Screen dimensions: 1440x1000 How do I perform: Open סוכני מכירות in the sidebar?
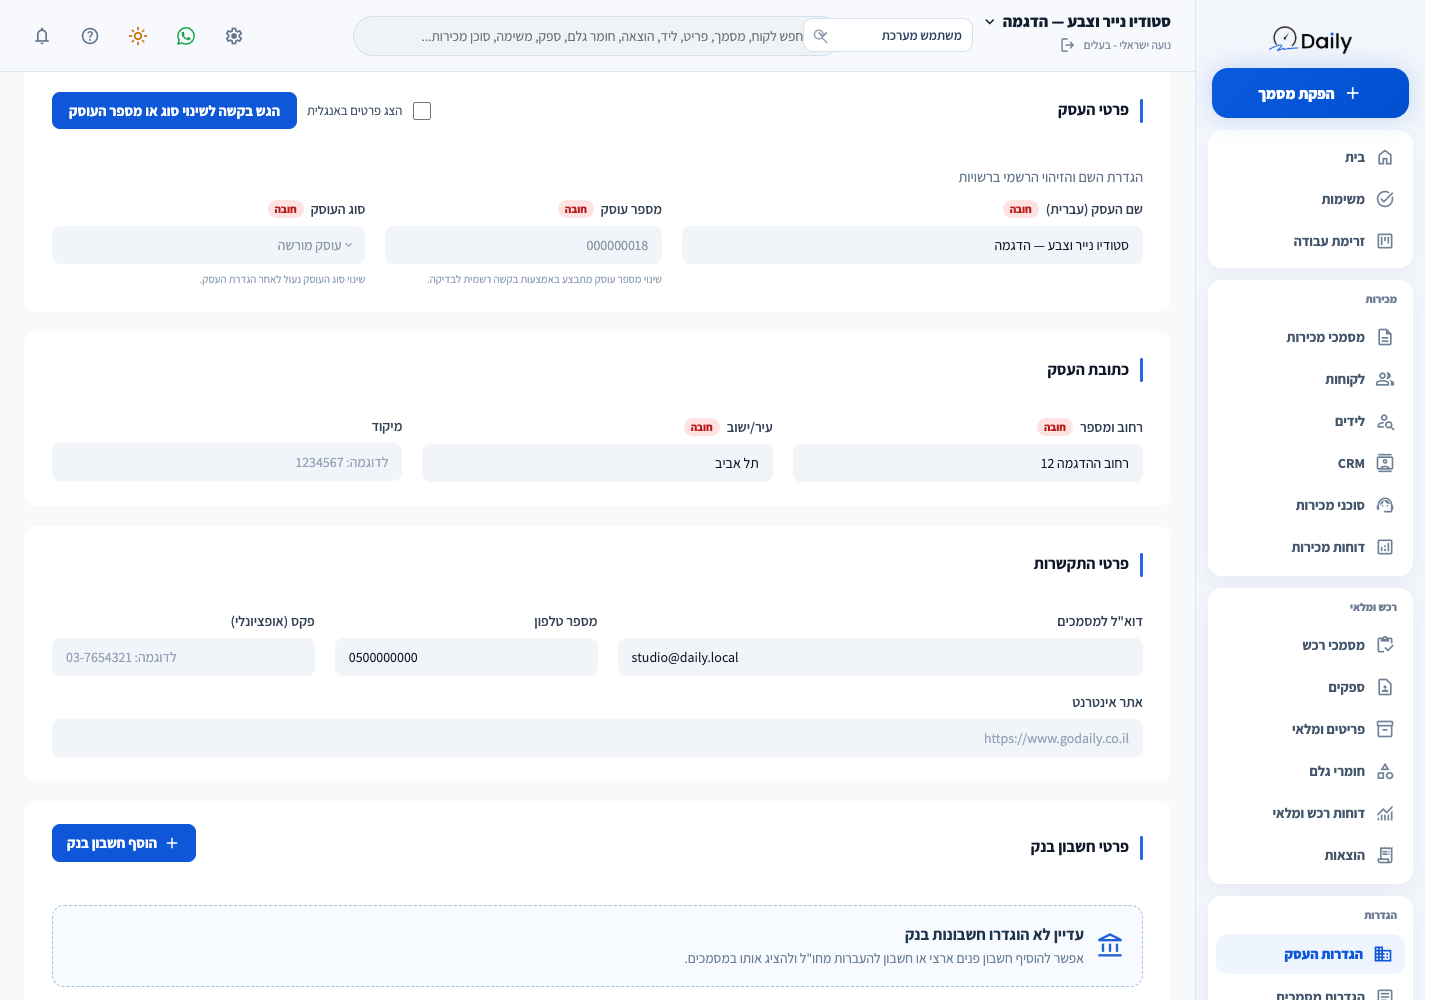click(1310, 505)
